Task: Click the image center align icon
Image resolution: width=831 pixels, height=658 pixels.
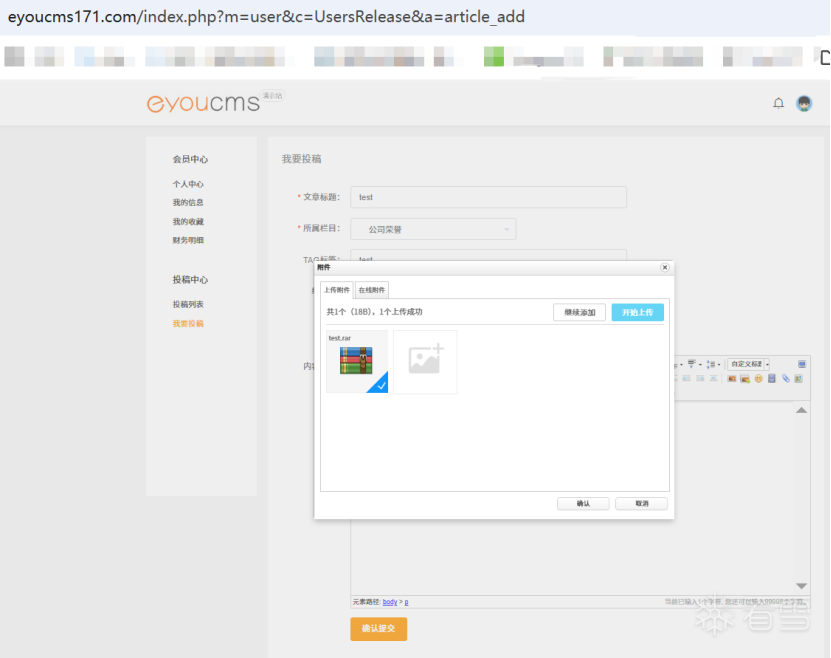Action: click(x=714, y=378)
